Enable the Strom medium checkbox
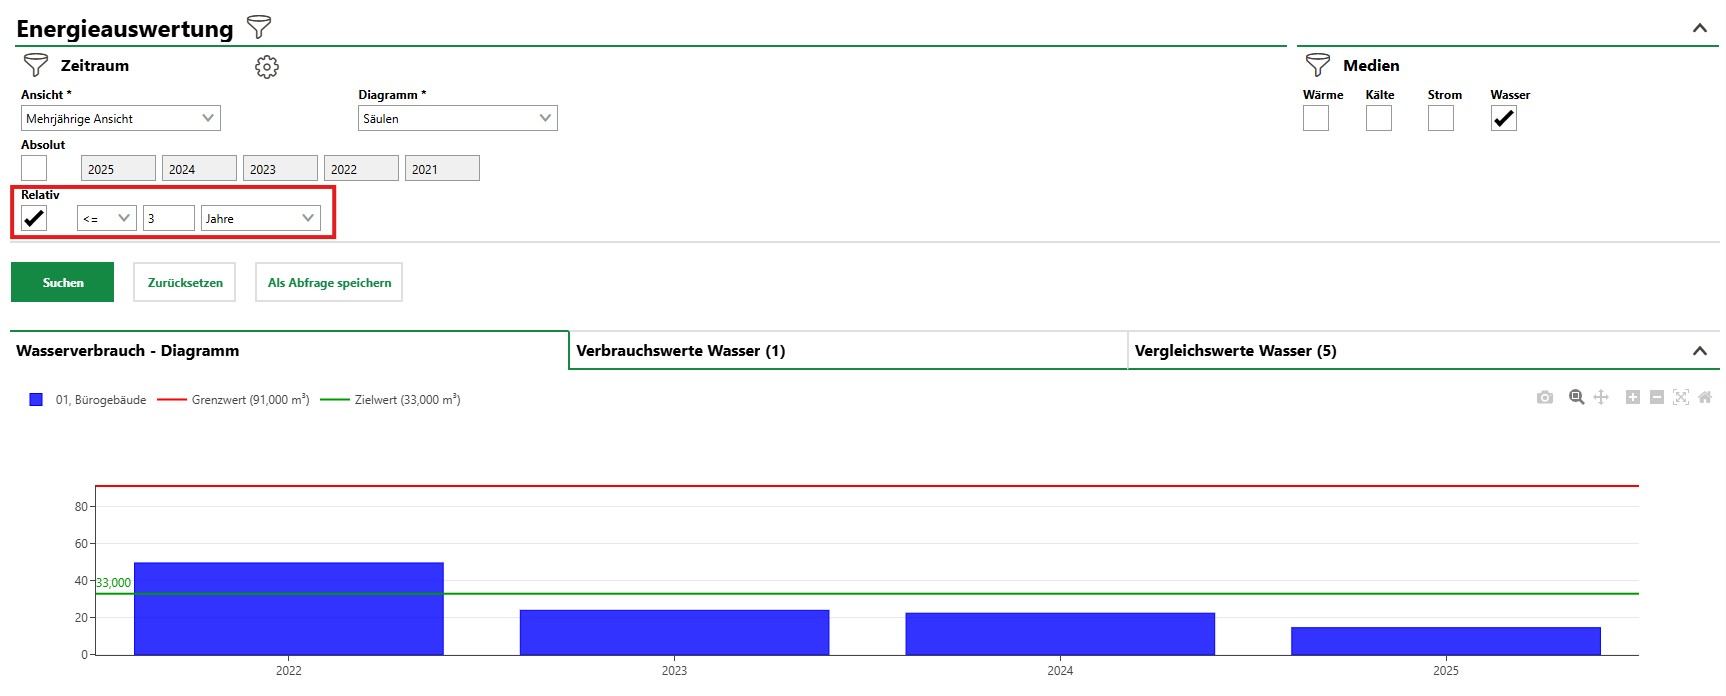The height and width of the screenshot is (696, 1726). (1441, 118)
